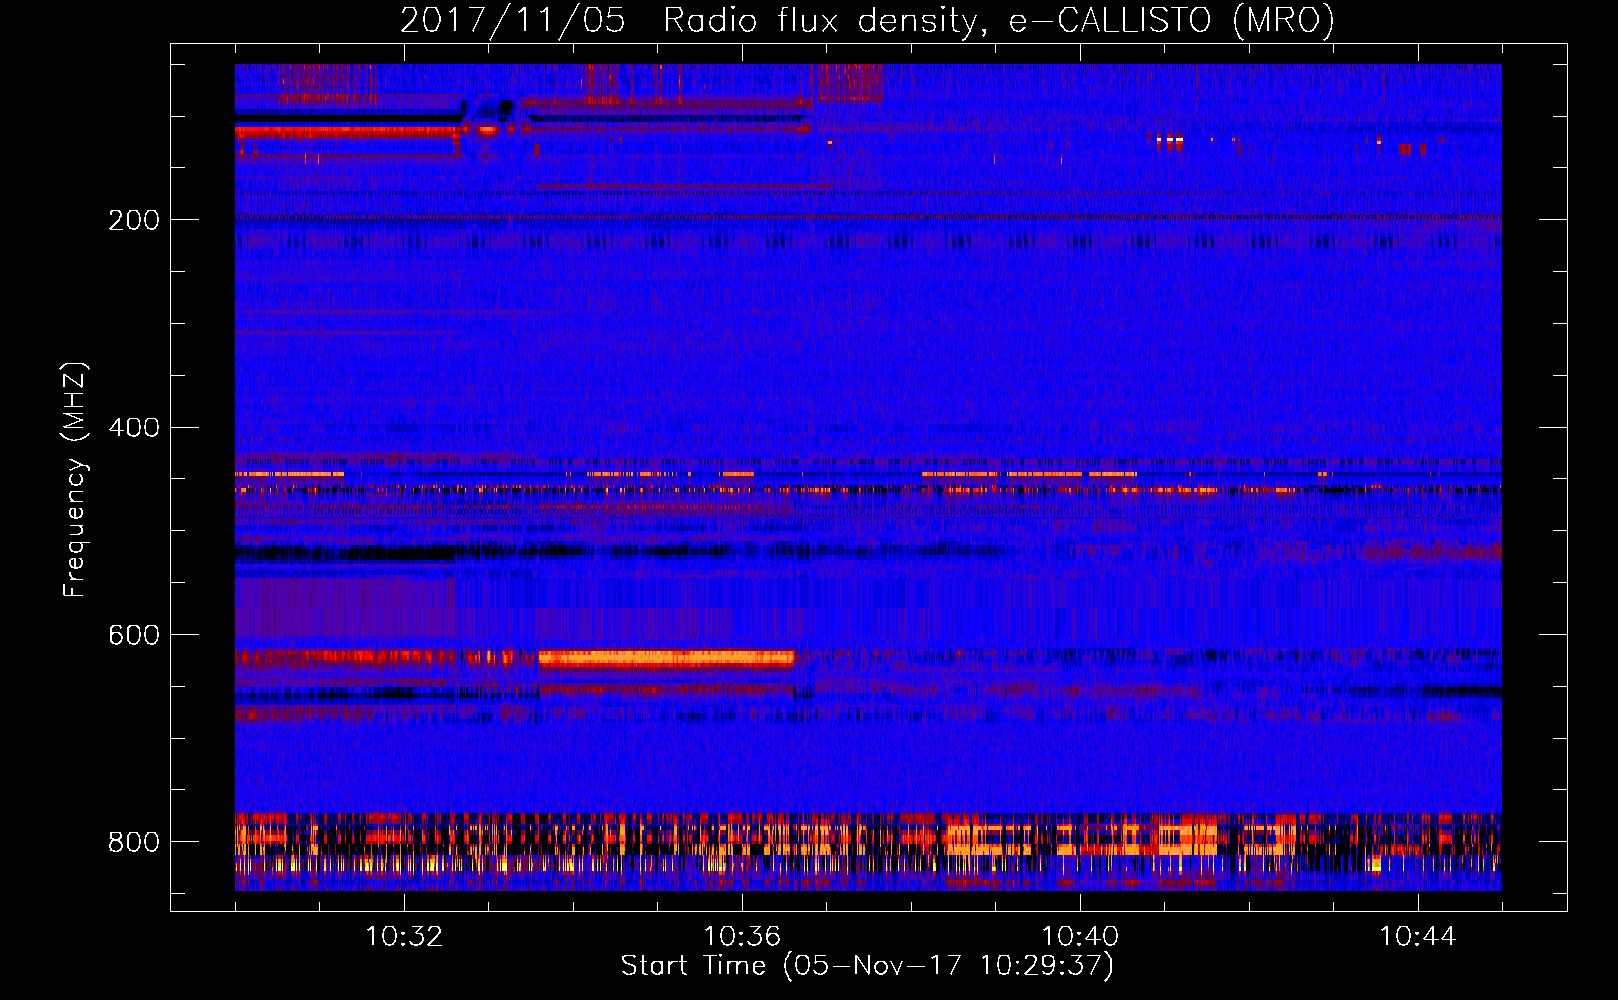This screenshot has height=1000, width=1618.
Task: Click the 200 frequency tick label
Action: 134,220
